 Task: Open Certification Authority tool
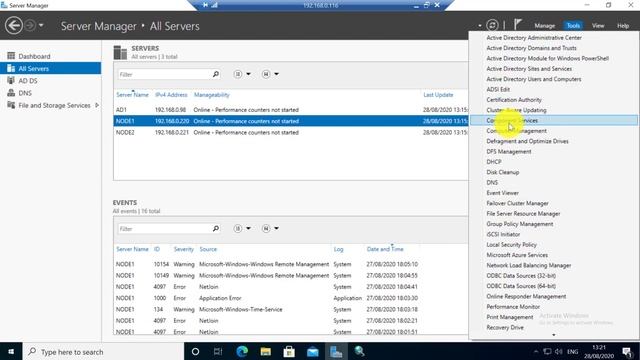coord(514,100)
